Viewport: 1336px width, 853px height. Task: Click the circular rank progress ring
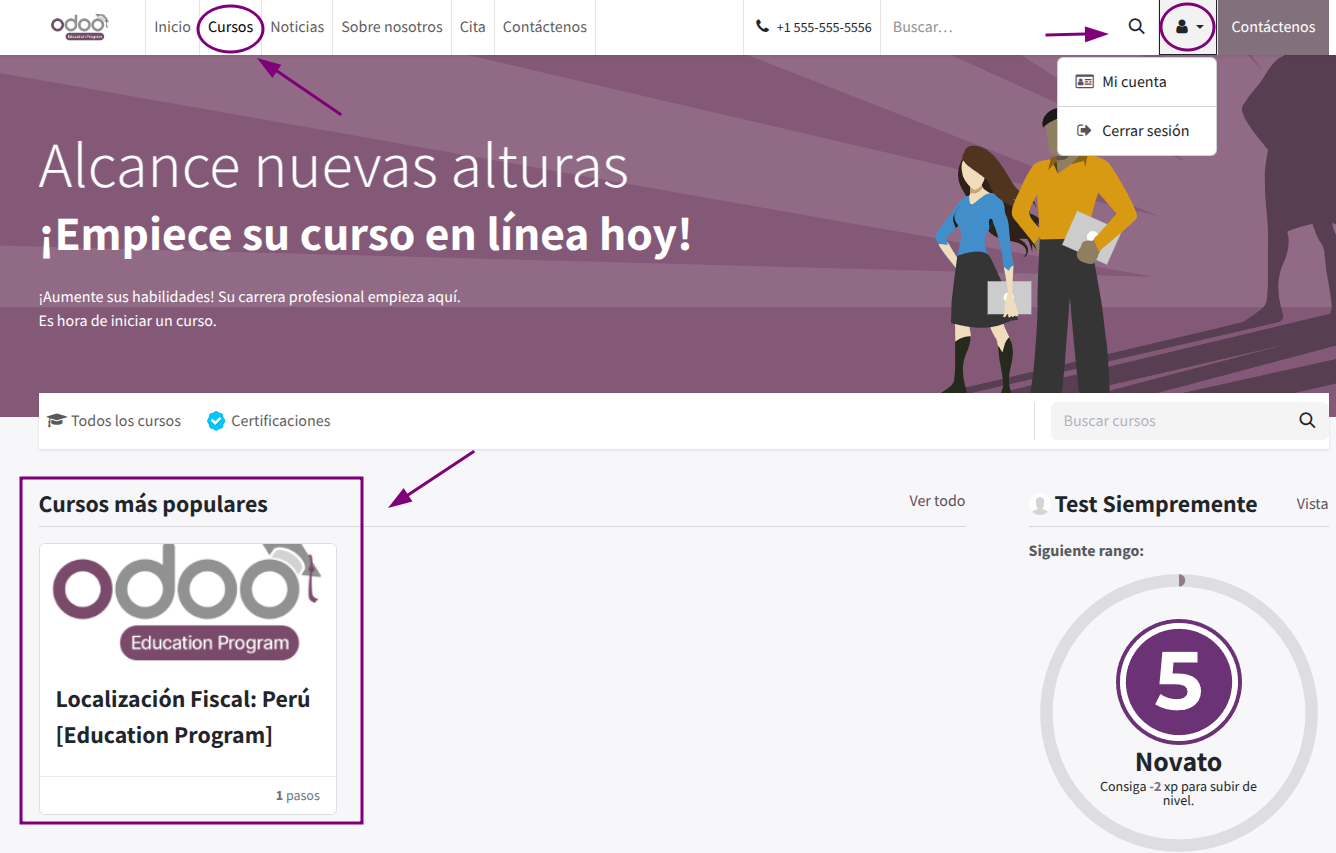[1179, 712]
